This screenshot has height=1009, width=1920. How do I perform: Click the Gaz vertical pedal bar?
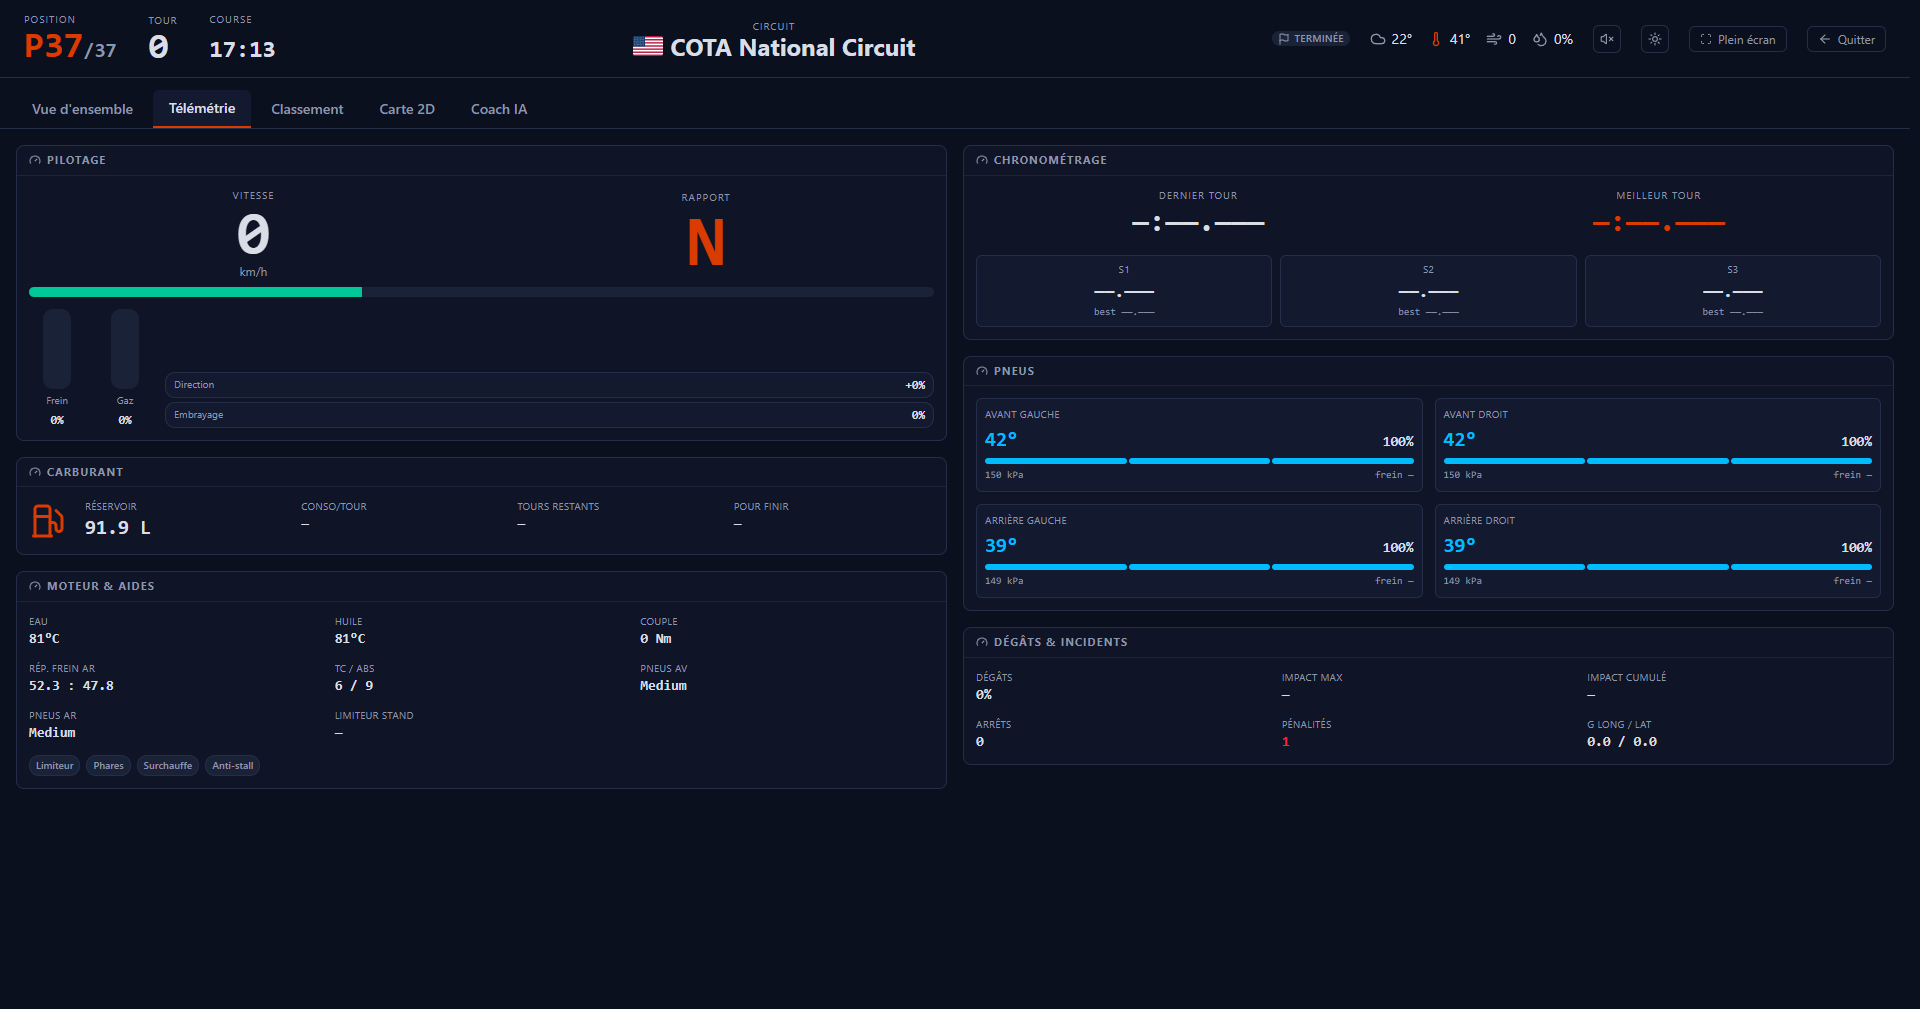click(125, 348)
